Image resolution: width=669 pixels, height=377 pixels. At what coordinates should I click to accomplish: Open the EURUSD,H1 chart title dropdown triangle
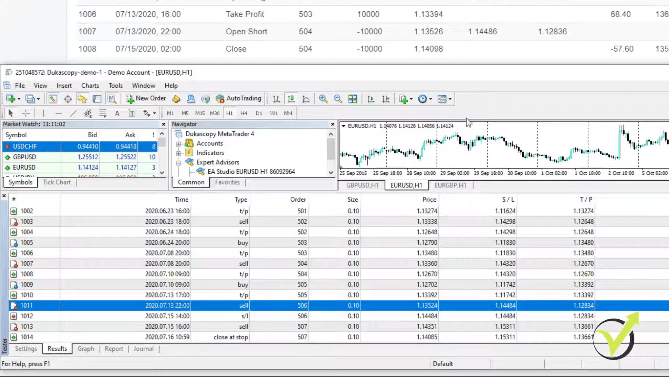pyautogui.click(x=343, y=126)
